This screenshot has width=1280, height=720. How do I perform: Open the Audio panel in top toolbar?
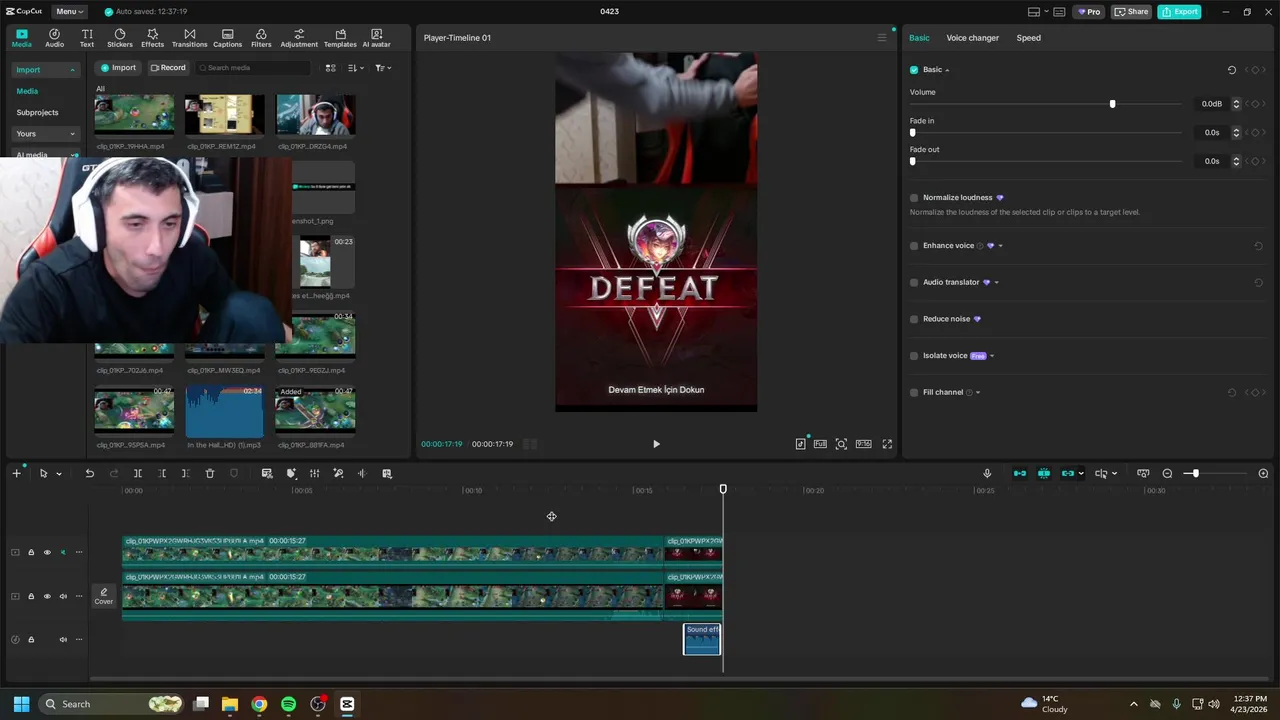(x=54, y=38)
